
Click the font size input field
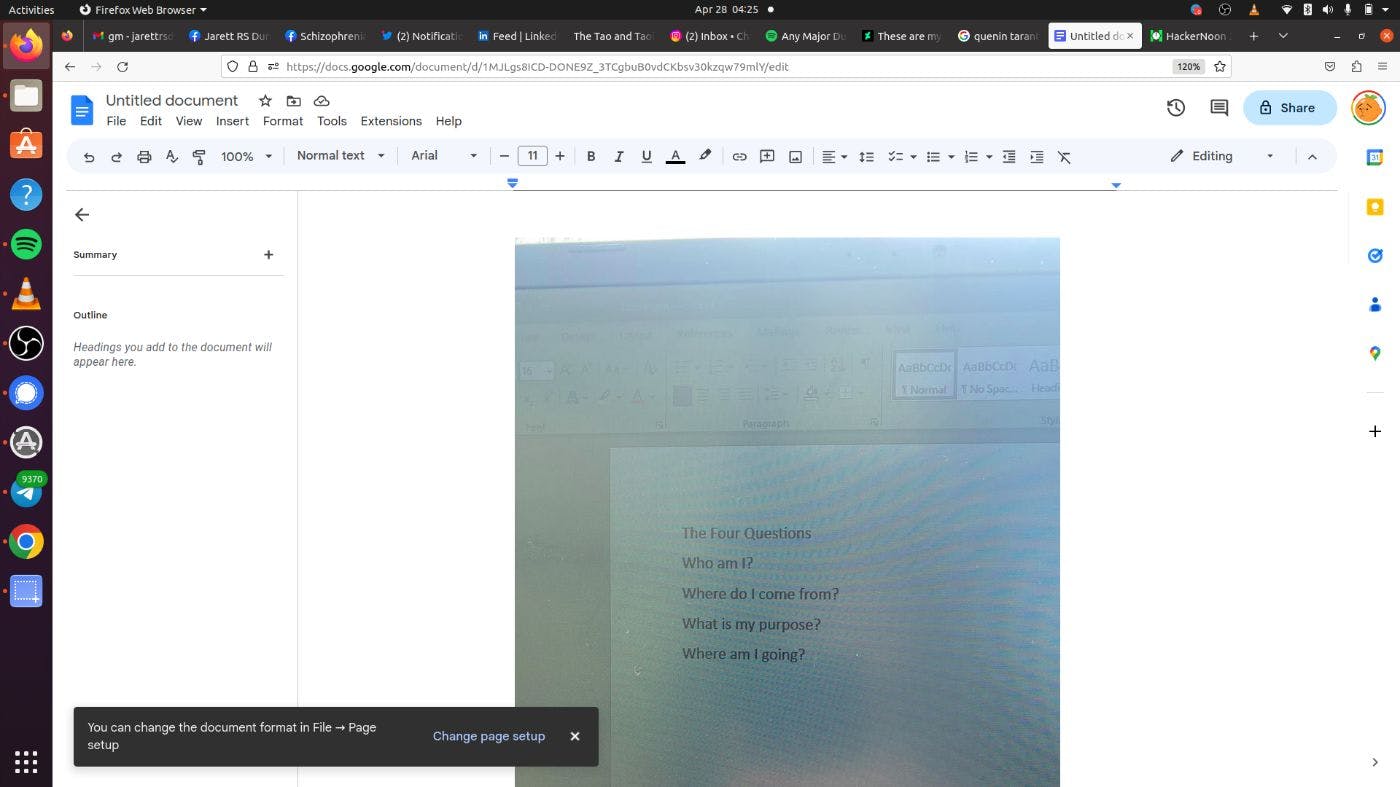coord(532,156)
